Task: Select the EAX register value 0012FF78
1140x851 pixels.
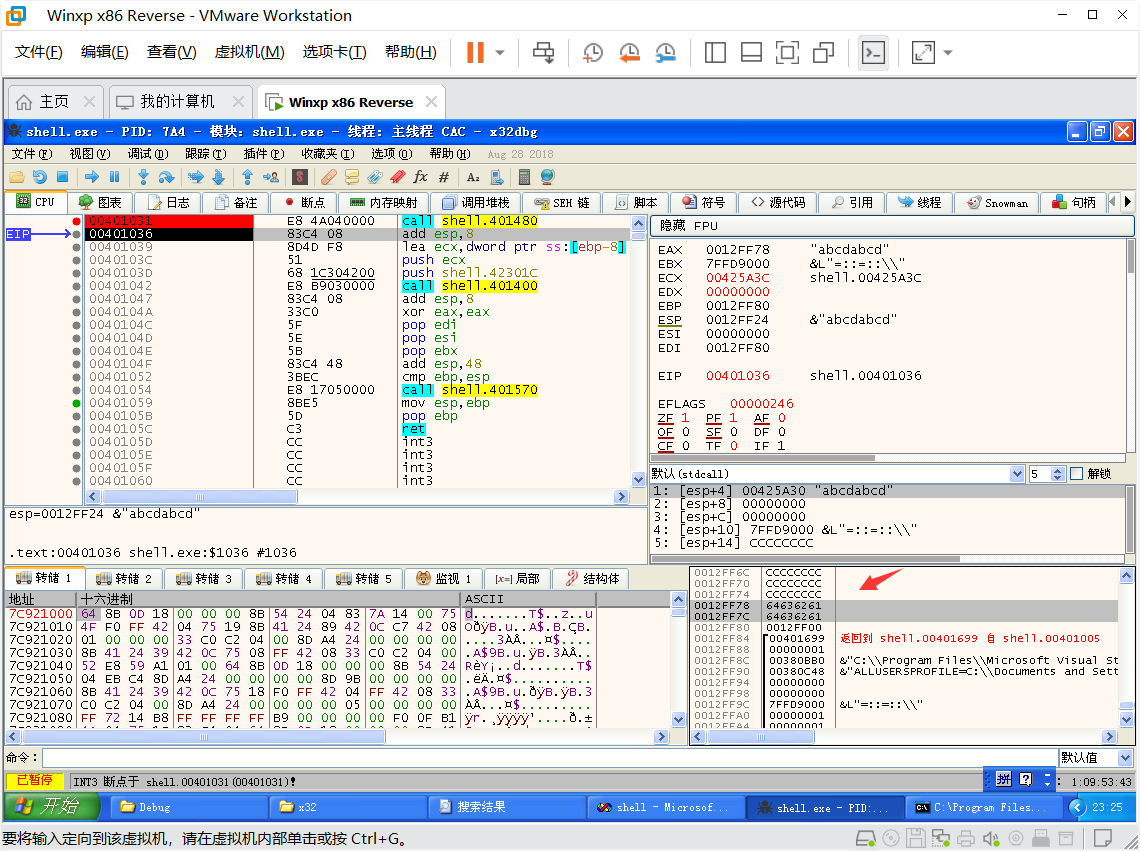Action: [737, 249]
